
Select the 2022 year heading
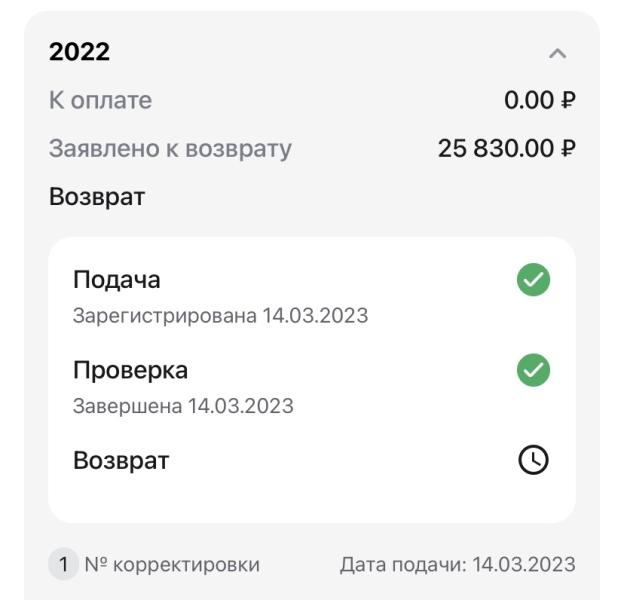(79, 53)
